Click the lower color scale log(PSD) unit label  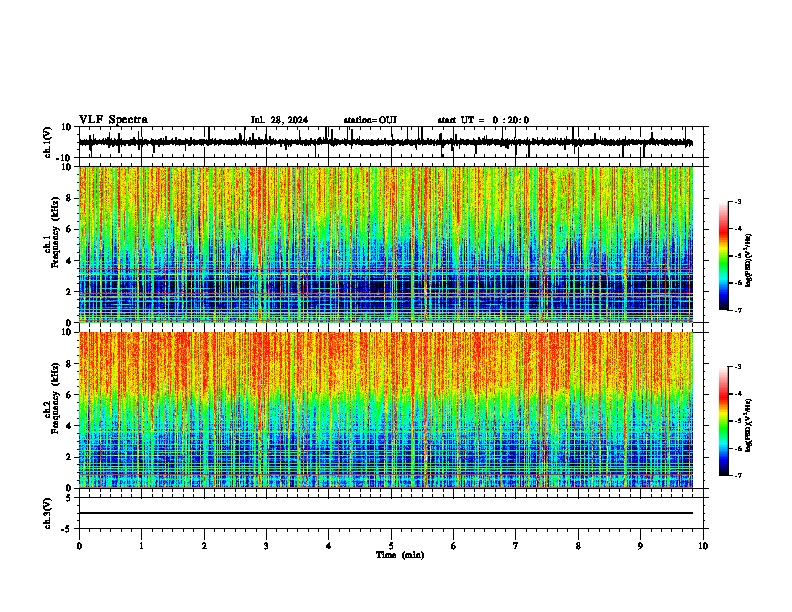coord(748,426)
